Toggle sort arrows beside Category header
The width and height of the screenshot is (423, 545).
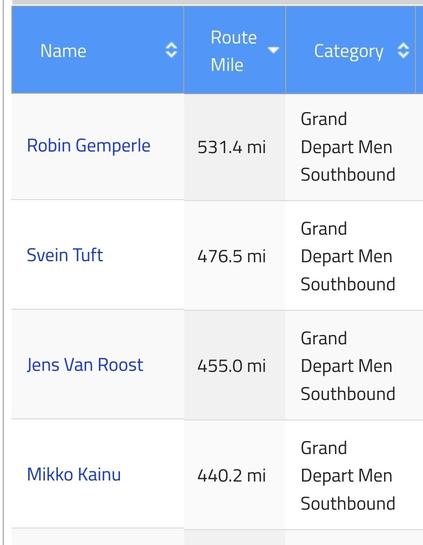coord(403,50)
